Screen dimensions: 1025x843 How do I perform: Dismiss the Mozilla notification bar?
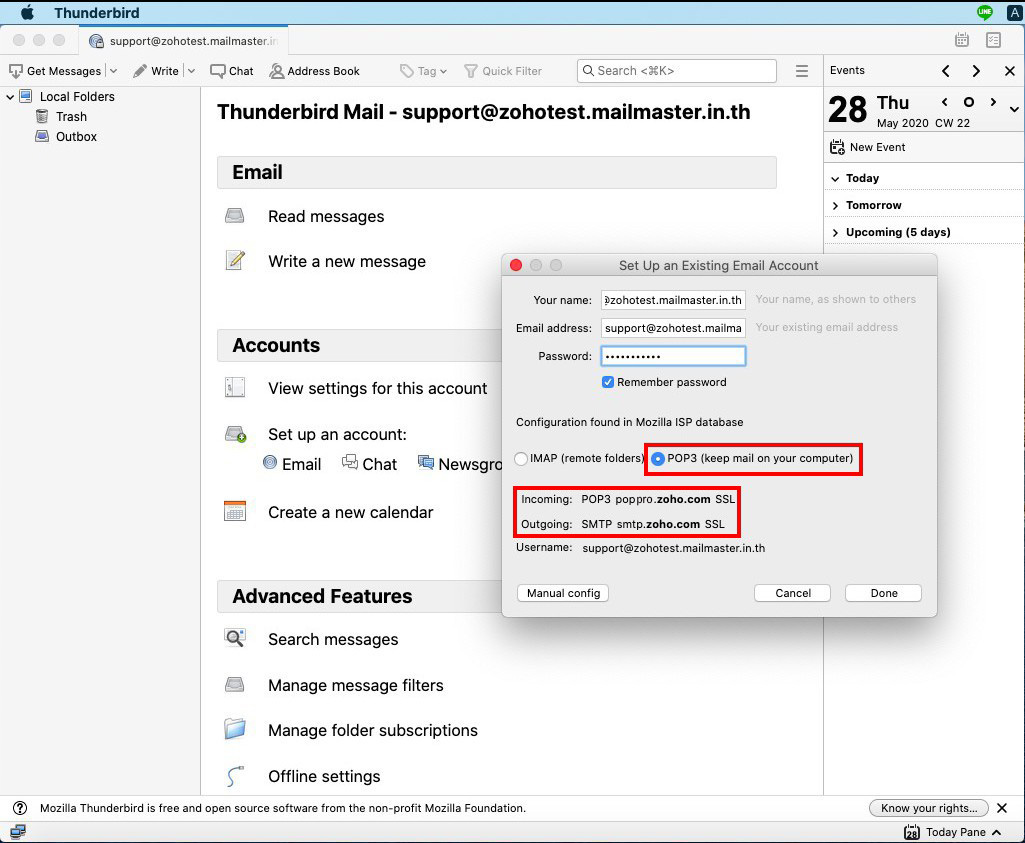(x=1001, y=808)
